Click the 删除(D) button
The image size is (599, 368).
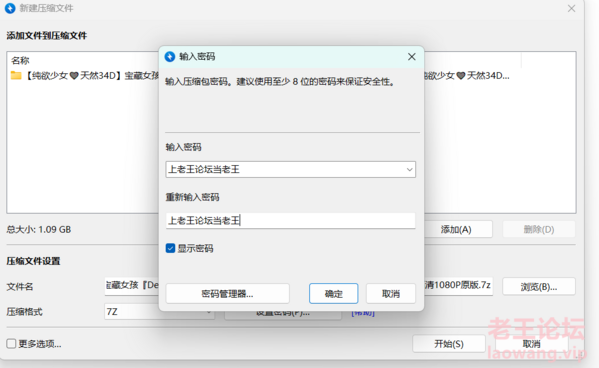539,229
